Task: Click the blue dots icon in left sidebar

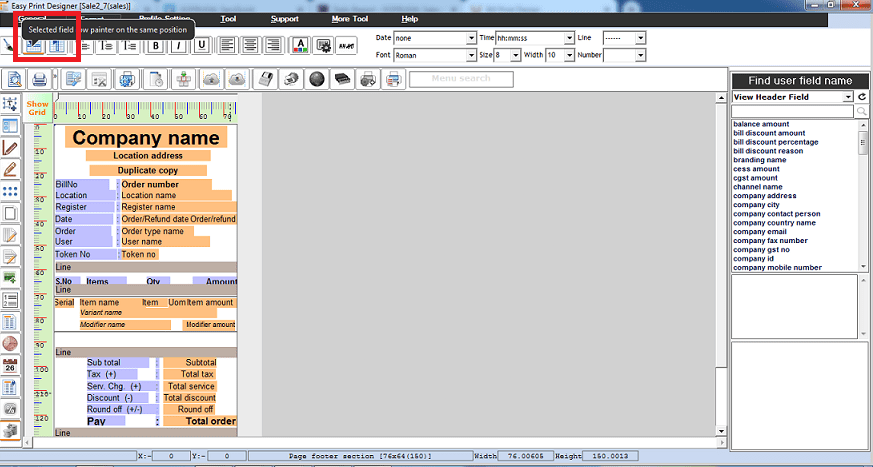Action: coord(10,191)
